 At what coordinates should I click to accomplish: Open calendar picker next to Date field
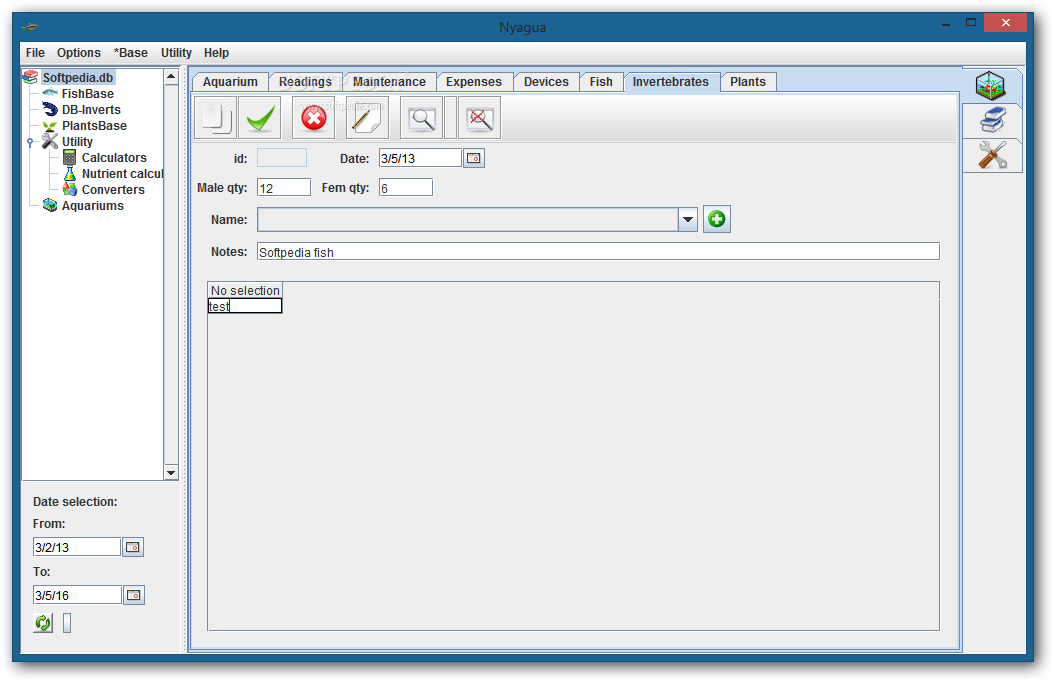point(474,158)
